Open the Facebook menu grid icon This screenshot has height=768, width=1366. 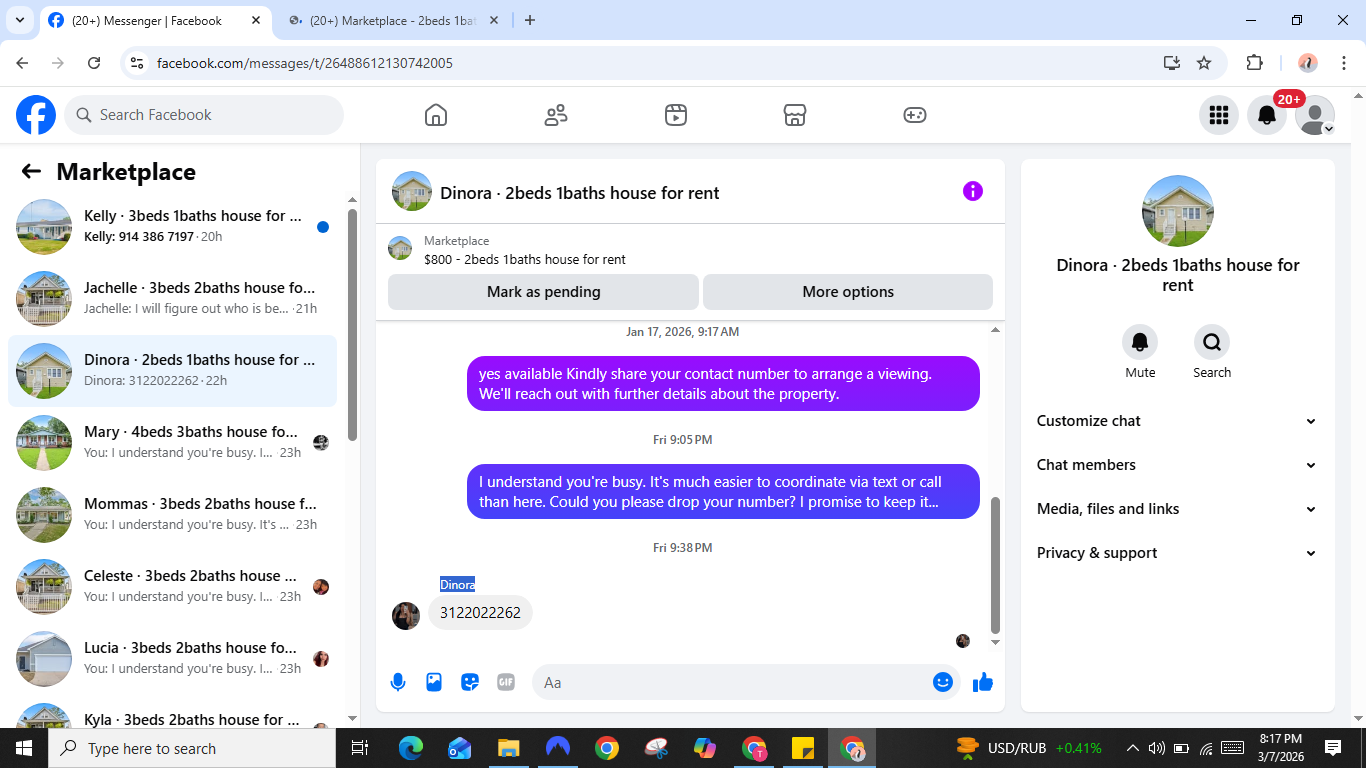[1218, 115]
